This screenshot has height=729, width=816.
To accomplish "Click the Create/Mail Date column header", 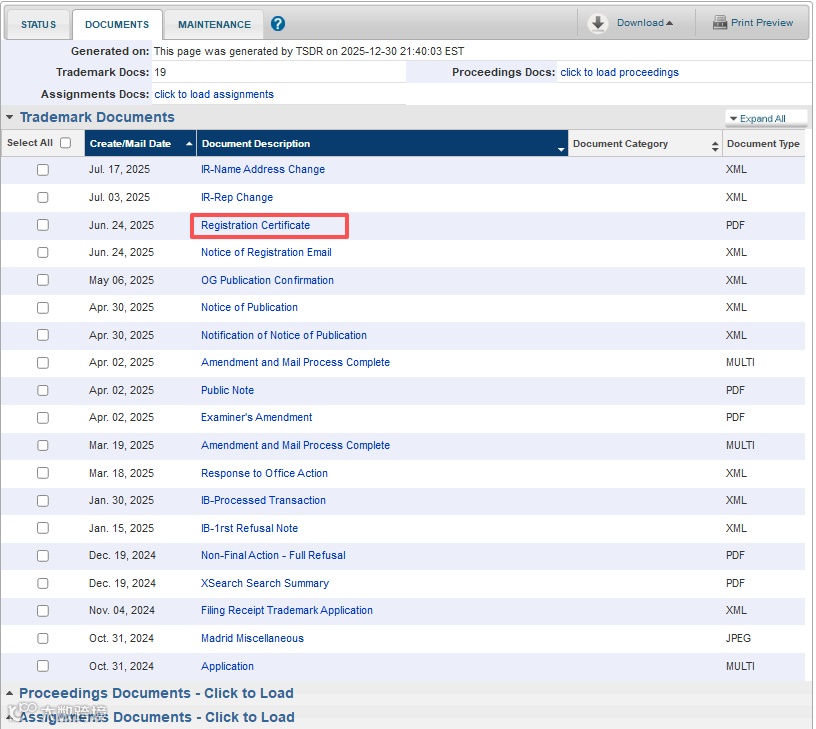I will coord(141,144).
